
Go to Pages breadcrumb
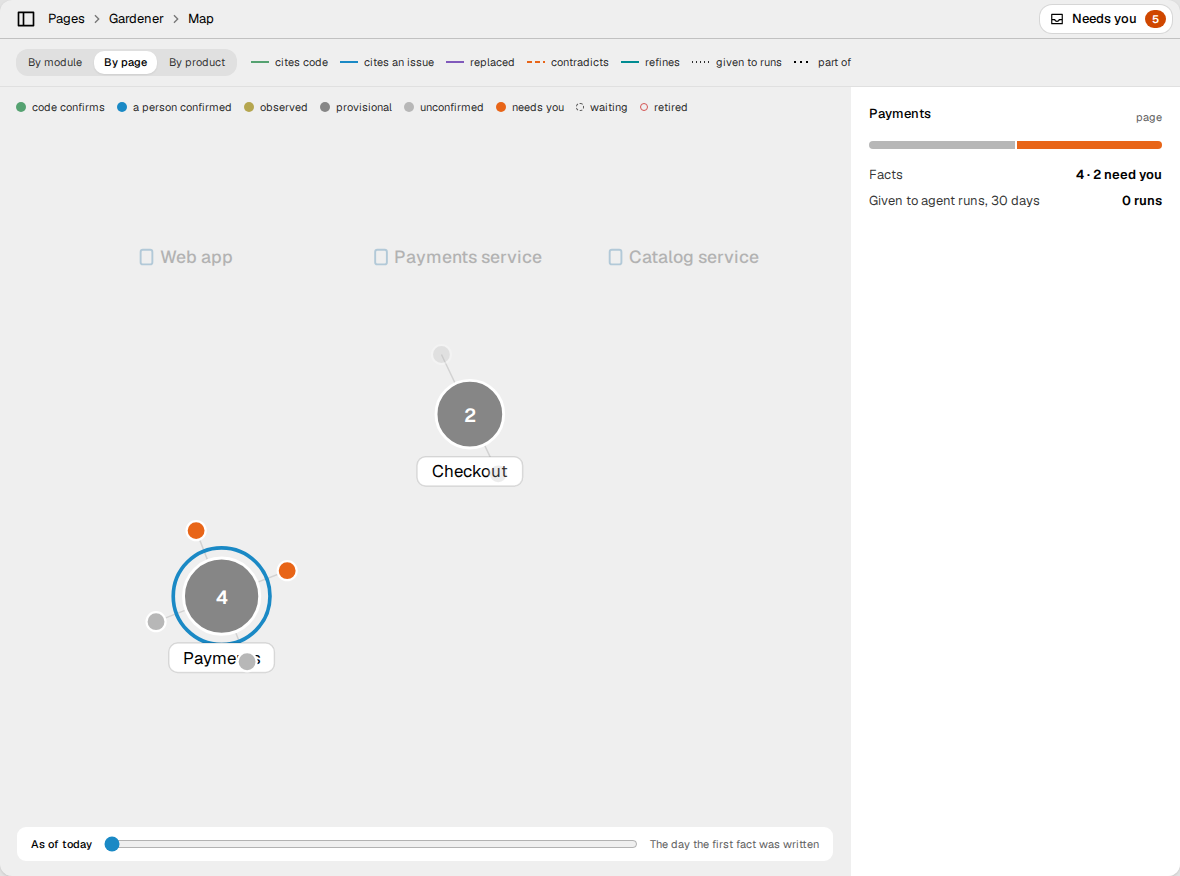[x=66, y=19]
